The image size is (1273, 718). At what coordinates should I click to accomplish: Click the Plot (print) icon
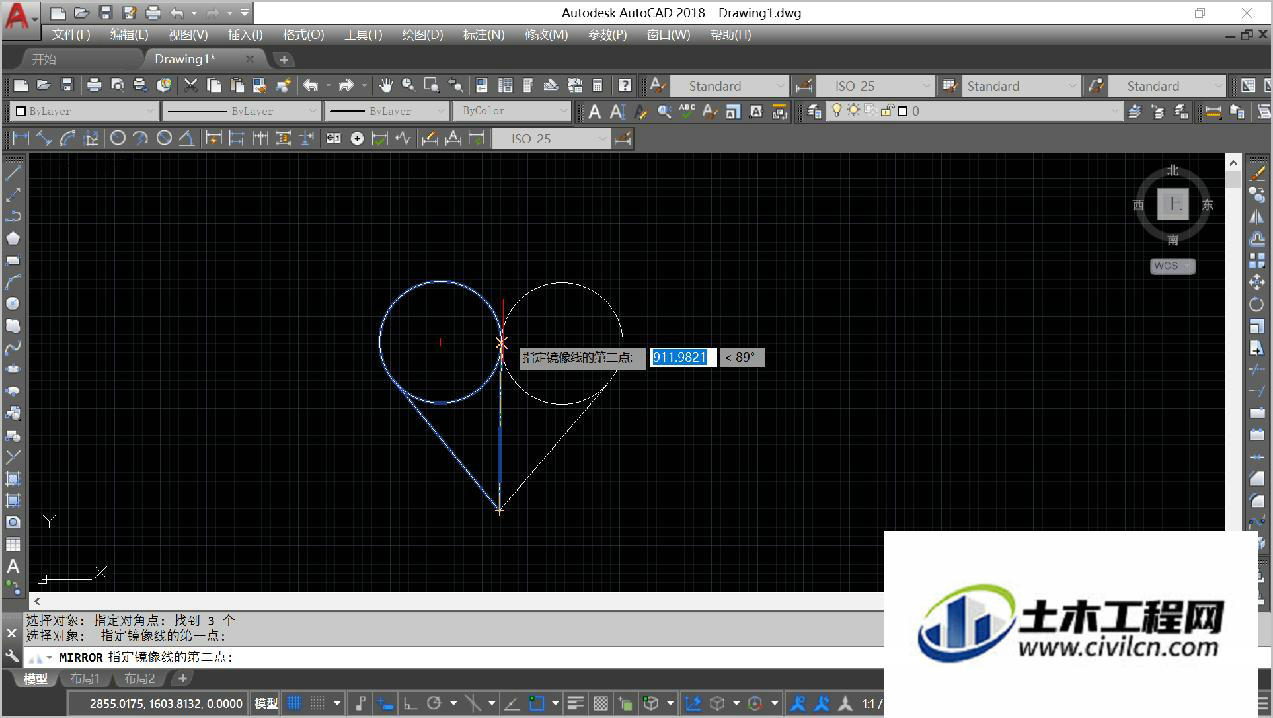[94, 86]
